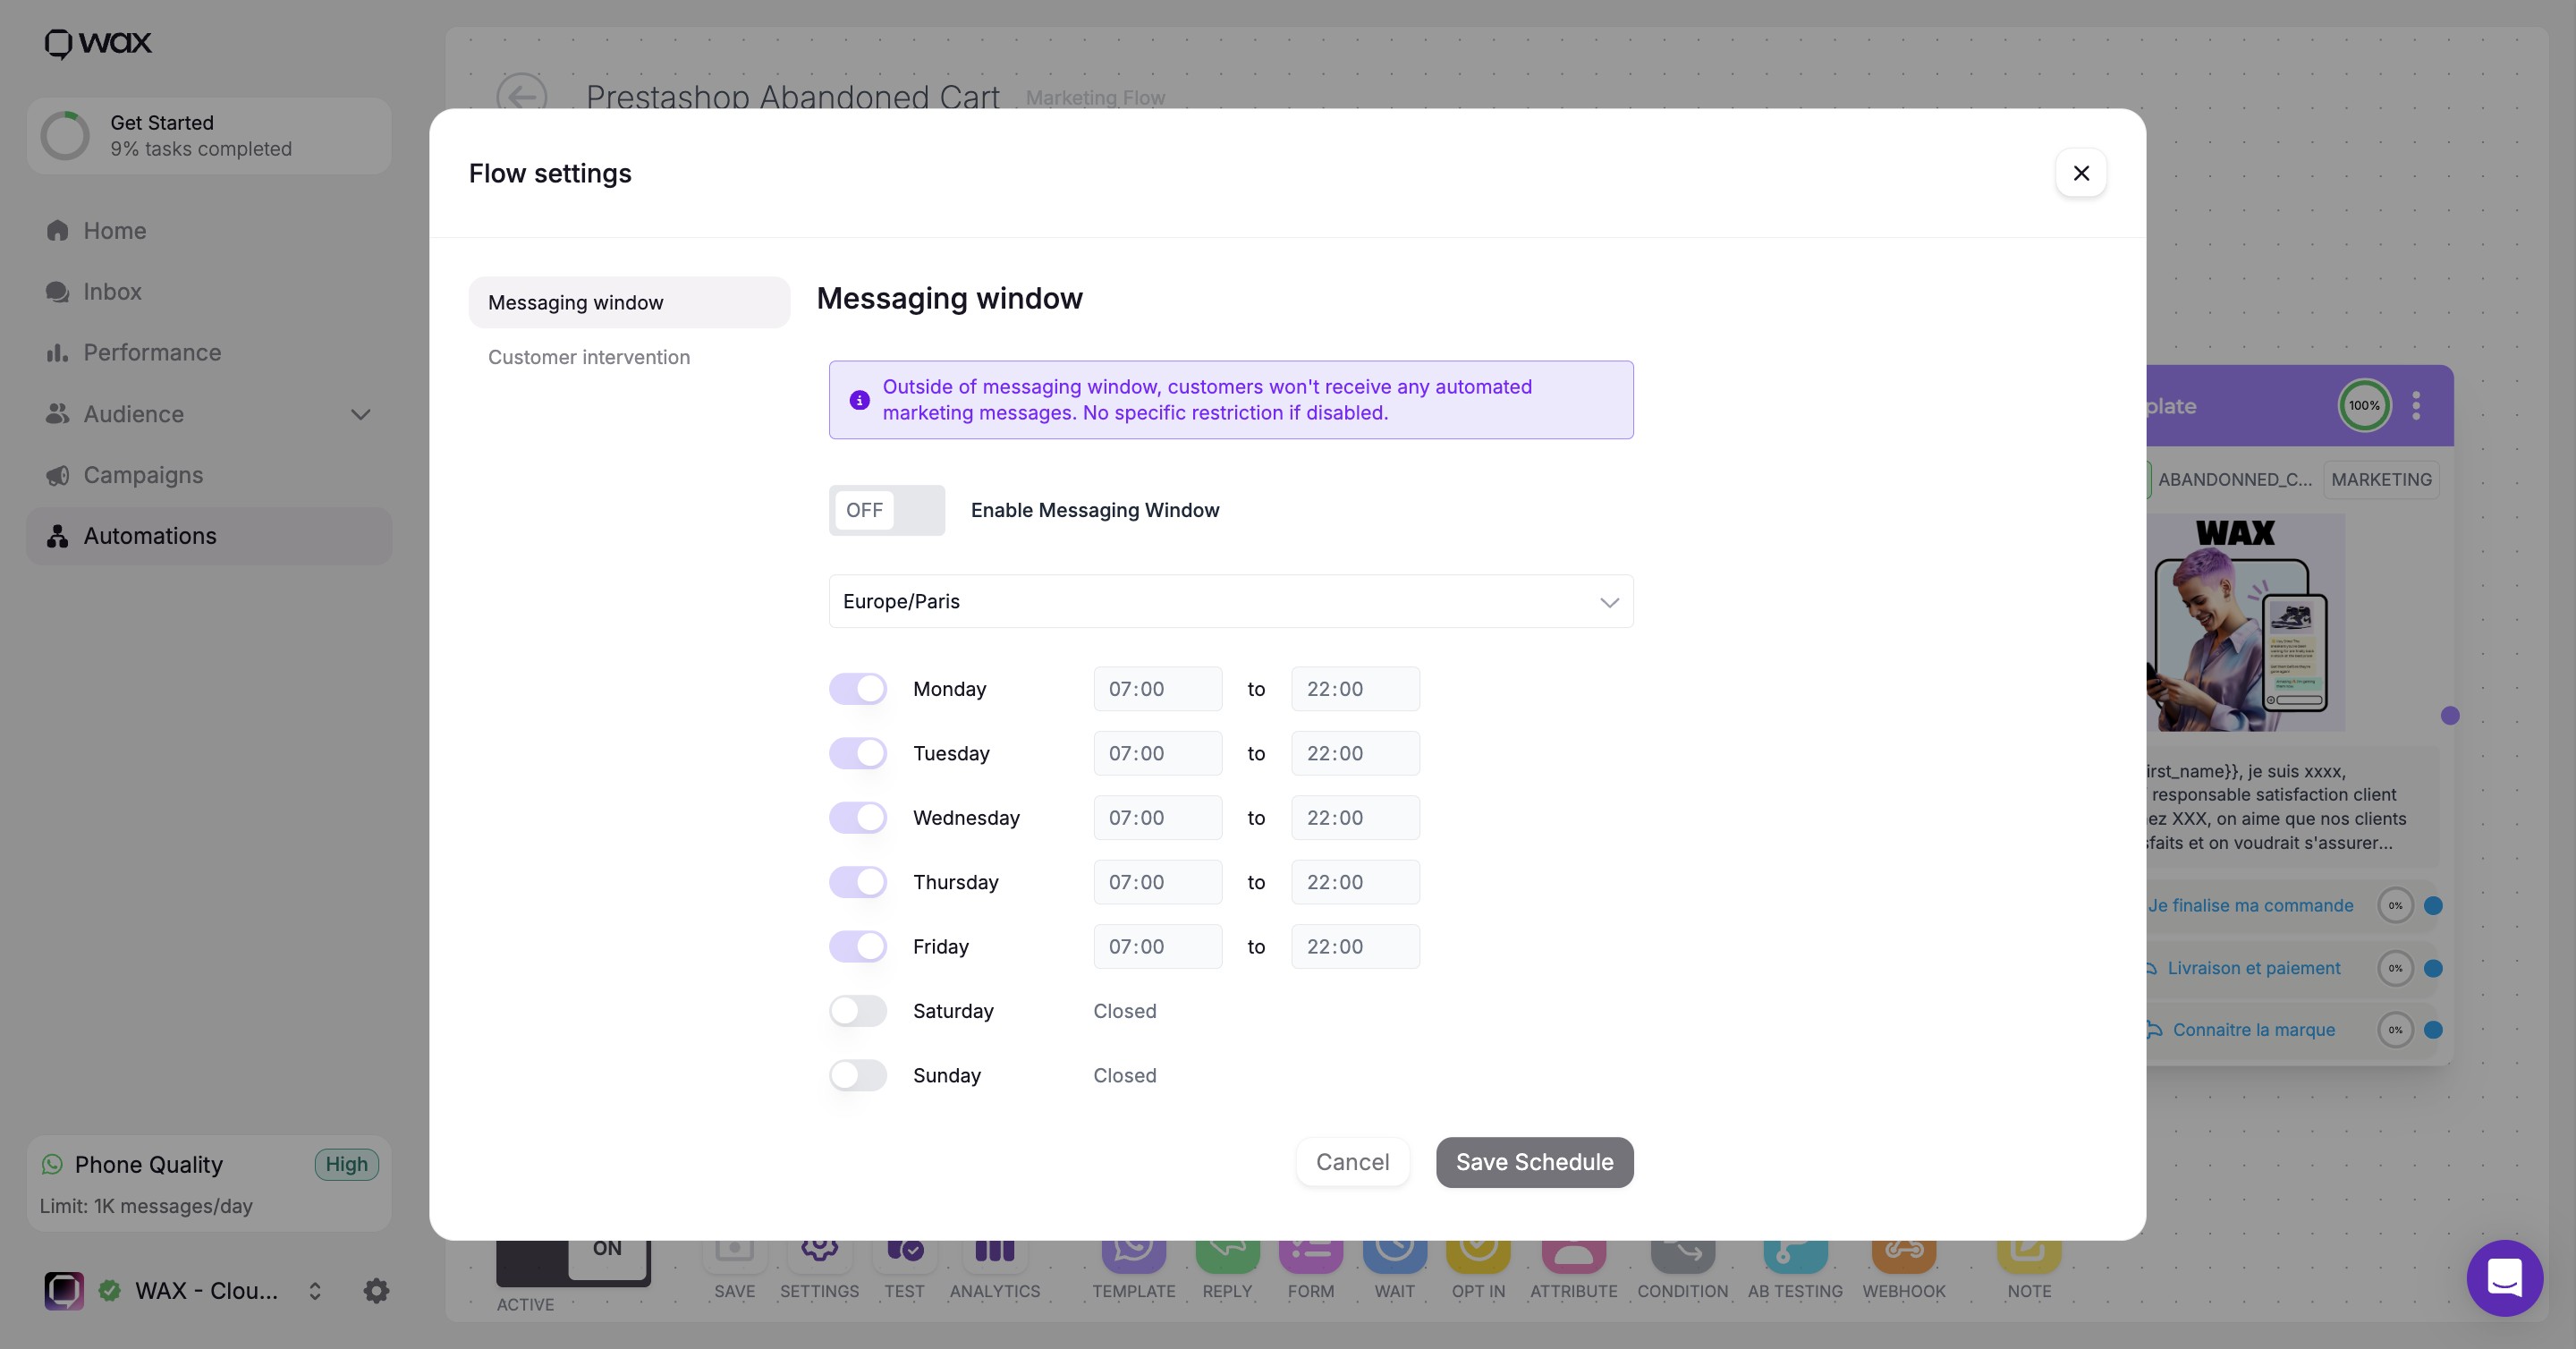Open Automations in the sidebar
The image size is (2576, 1349).
209,536
